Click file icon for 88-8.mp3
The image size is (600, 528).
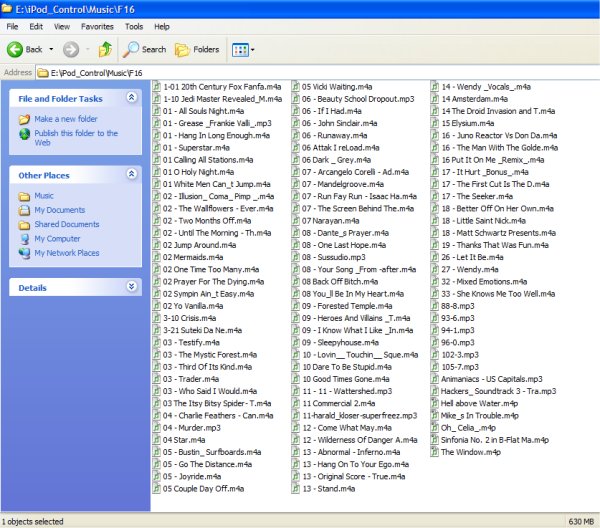click(x=435, y=306)
